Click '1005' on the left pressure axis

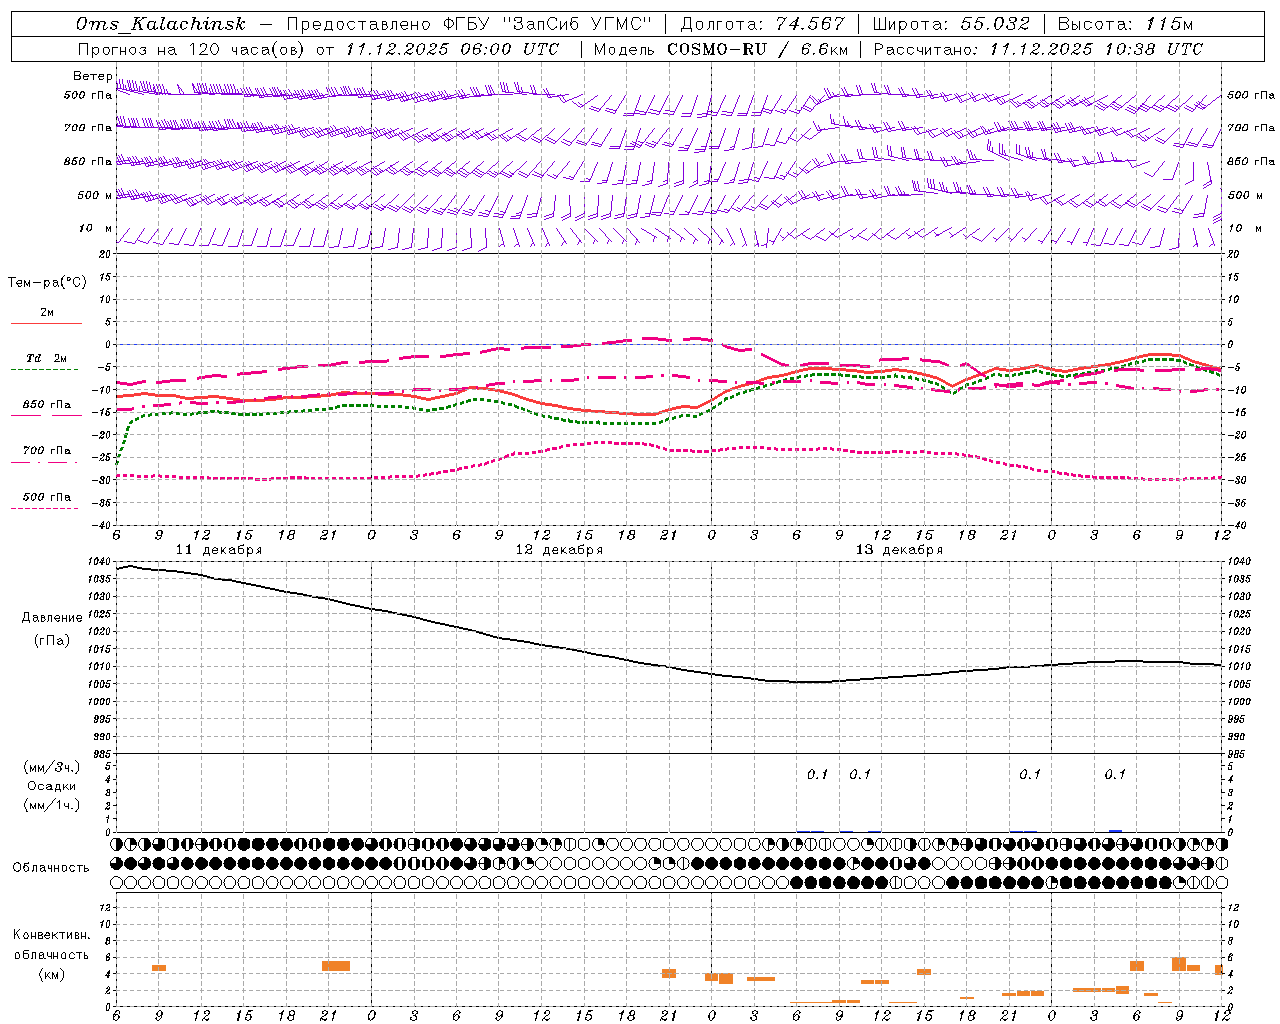click(x=98, y=685)
